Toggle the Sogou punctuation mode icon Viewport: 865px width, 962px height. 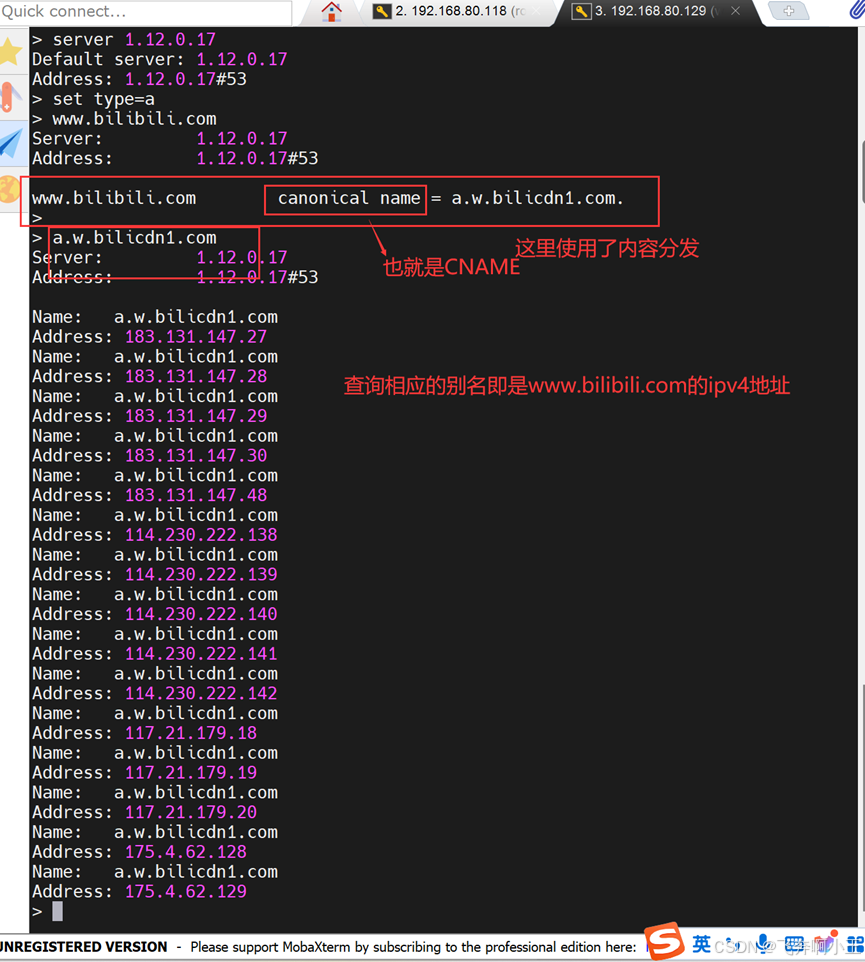(x=732, y=944)
